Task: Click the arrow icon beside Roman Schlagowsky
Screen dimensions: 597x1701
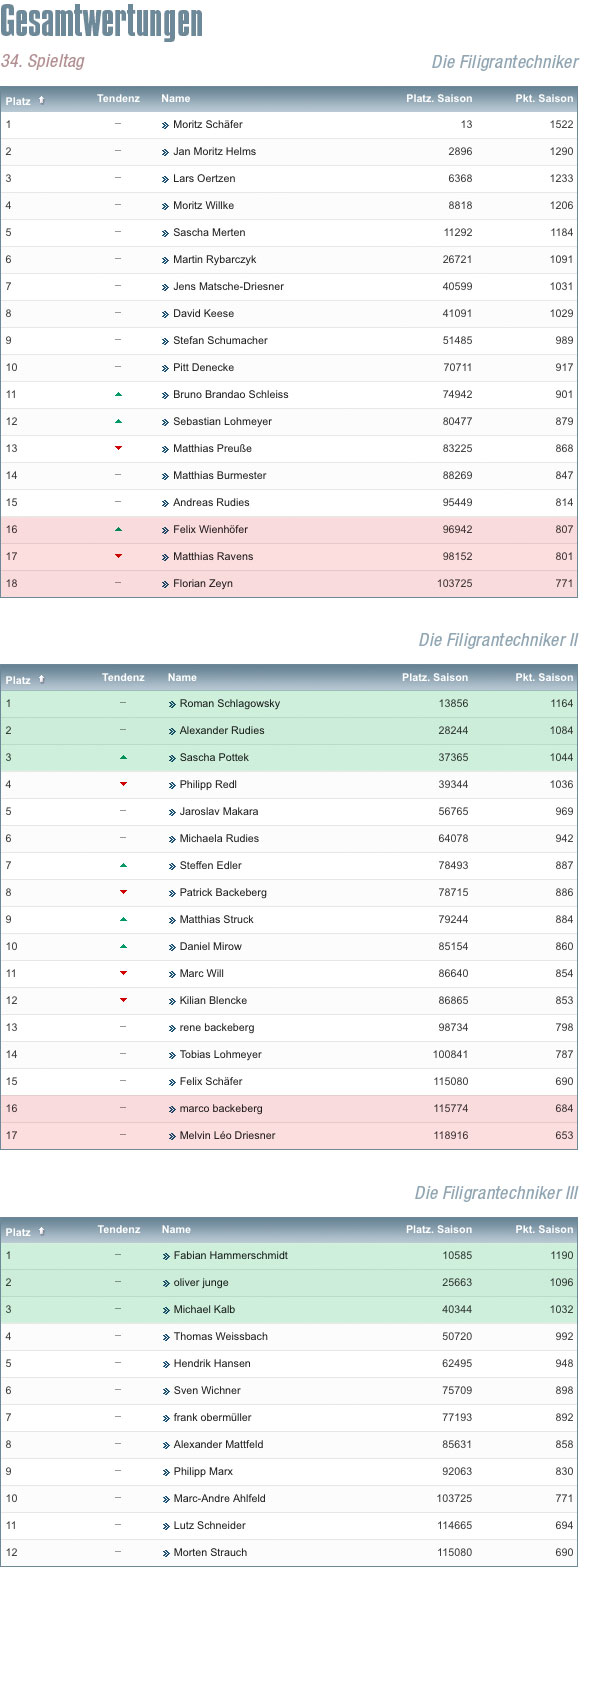Action: (x=172, y=704)
